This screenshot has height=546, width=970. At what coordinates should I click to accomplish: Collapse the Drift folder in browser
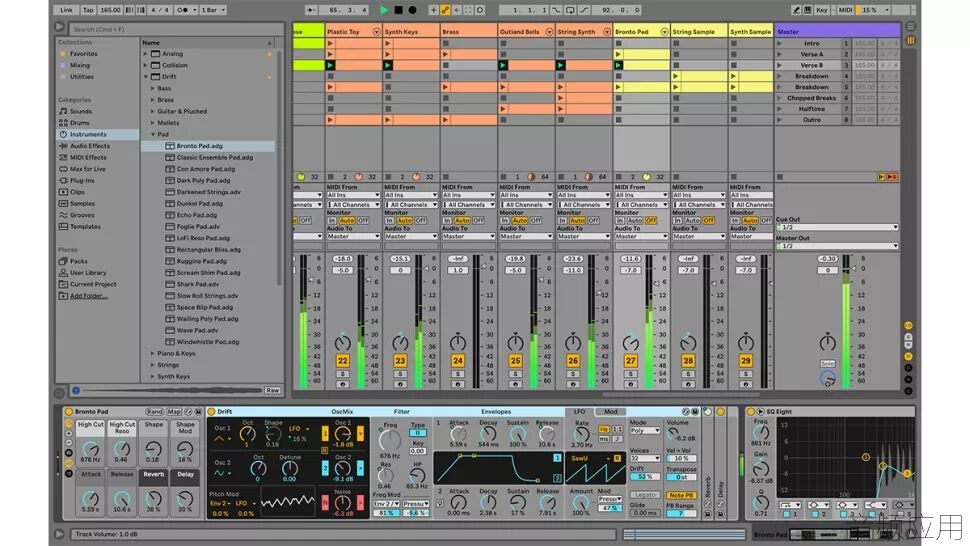146,77
